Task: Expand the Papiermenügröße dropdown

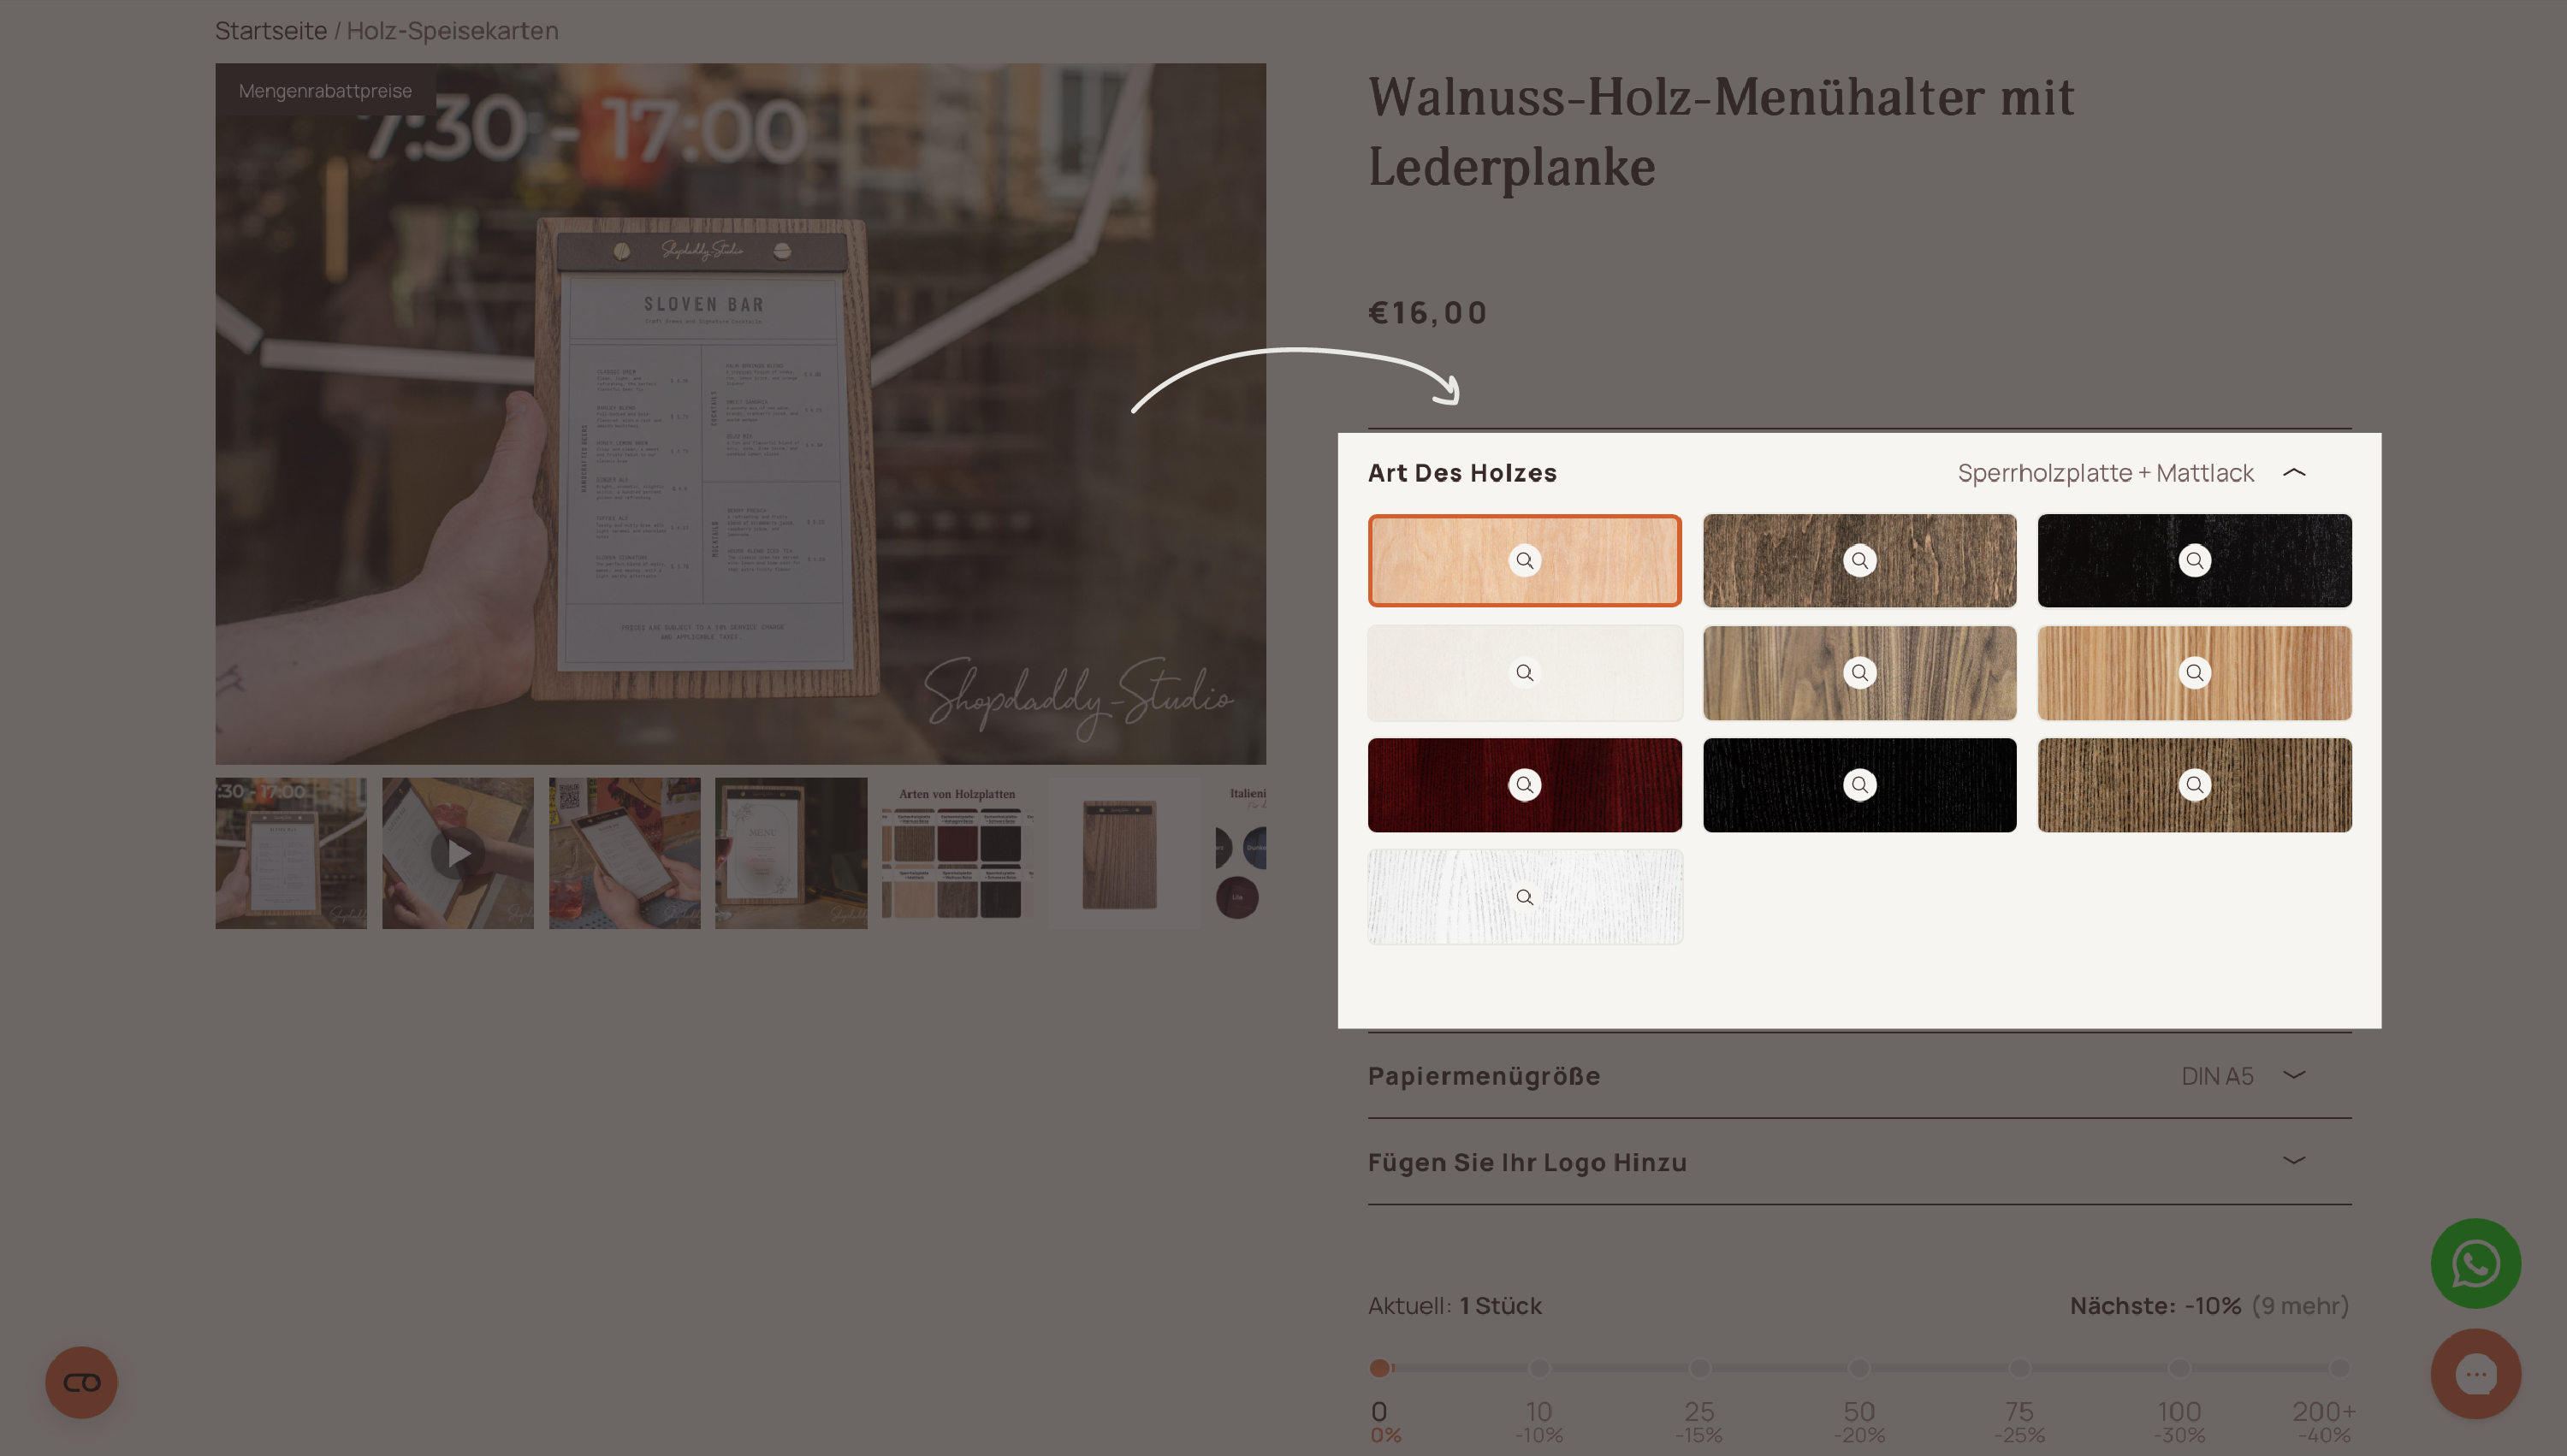Action: (x=1859, y=1075)
